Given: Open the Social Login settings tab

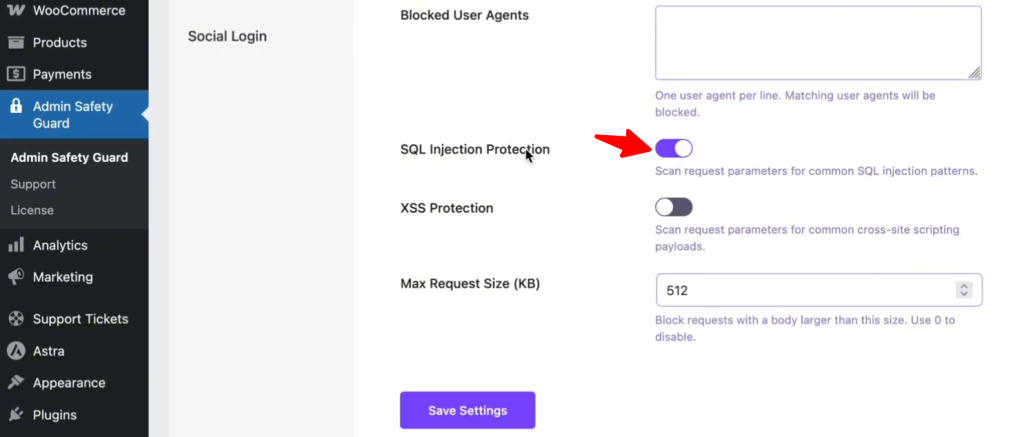Looking at the screenshot, I should tap(227, 36).
